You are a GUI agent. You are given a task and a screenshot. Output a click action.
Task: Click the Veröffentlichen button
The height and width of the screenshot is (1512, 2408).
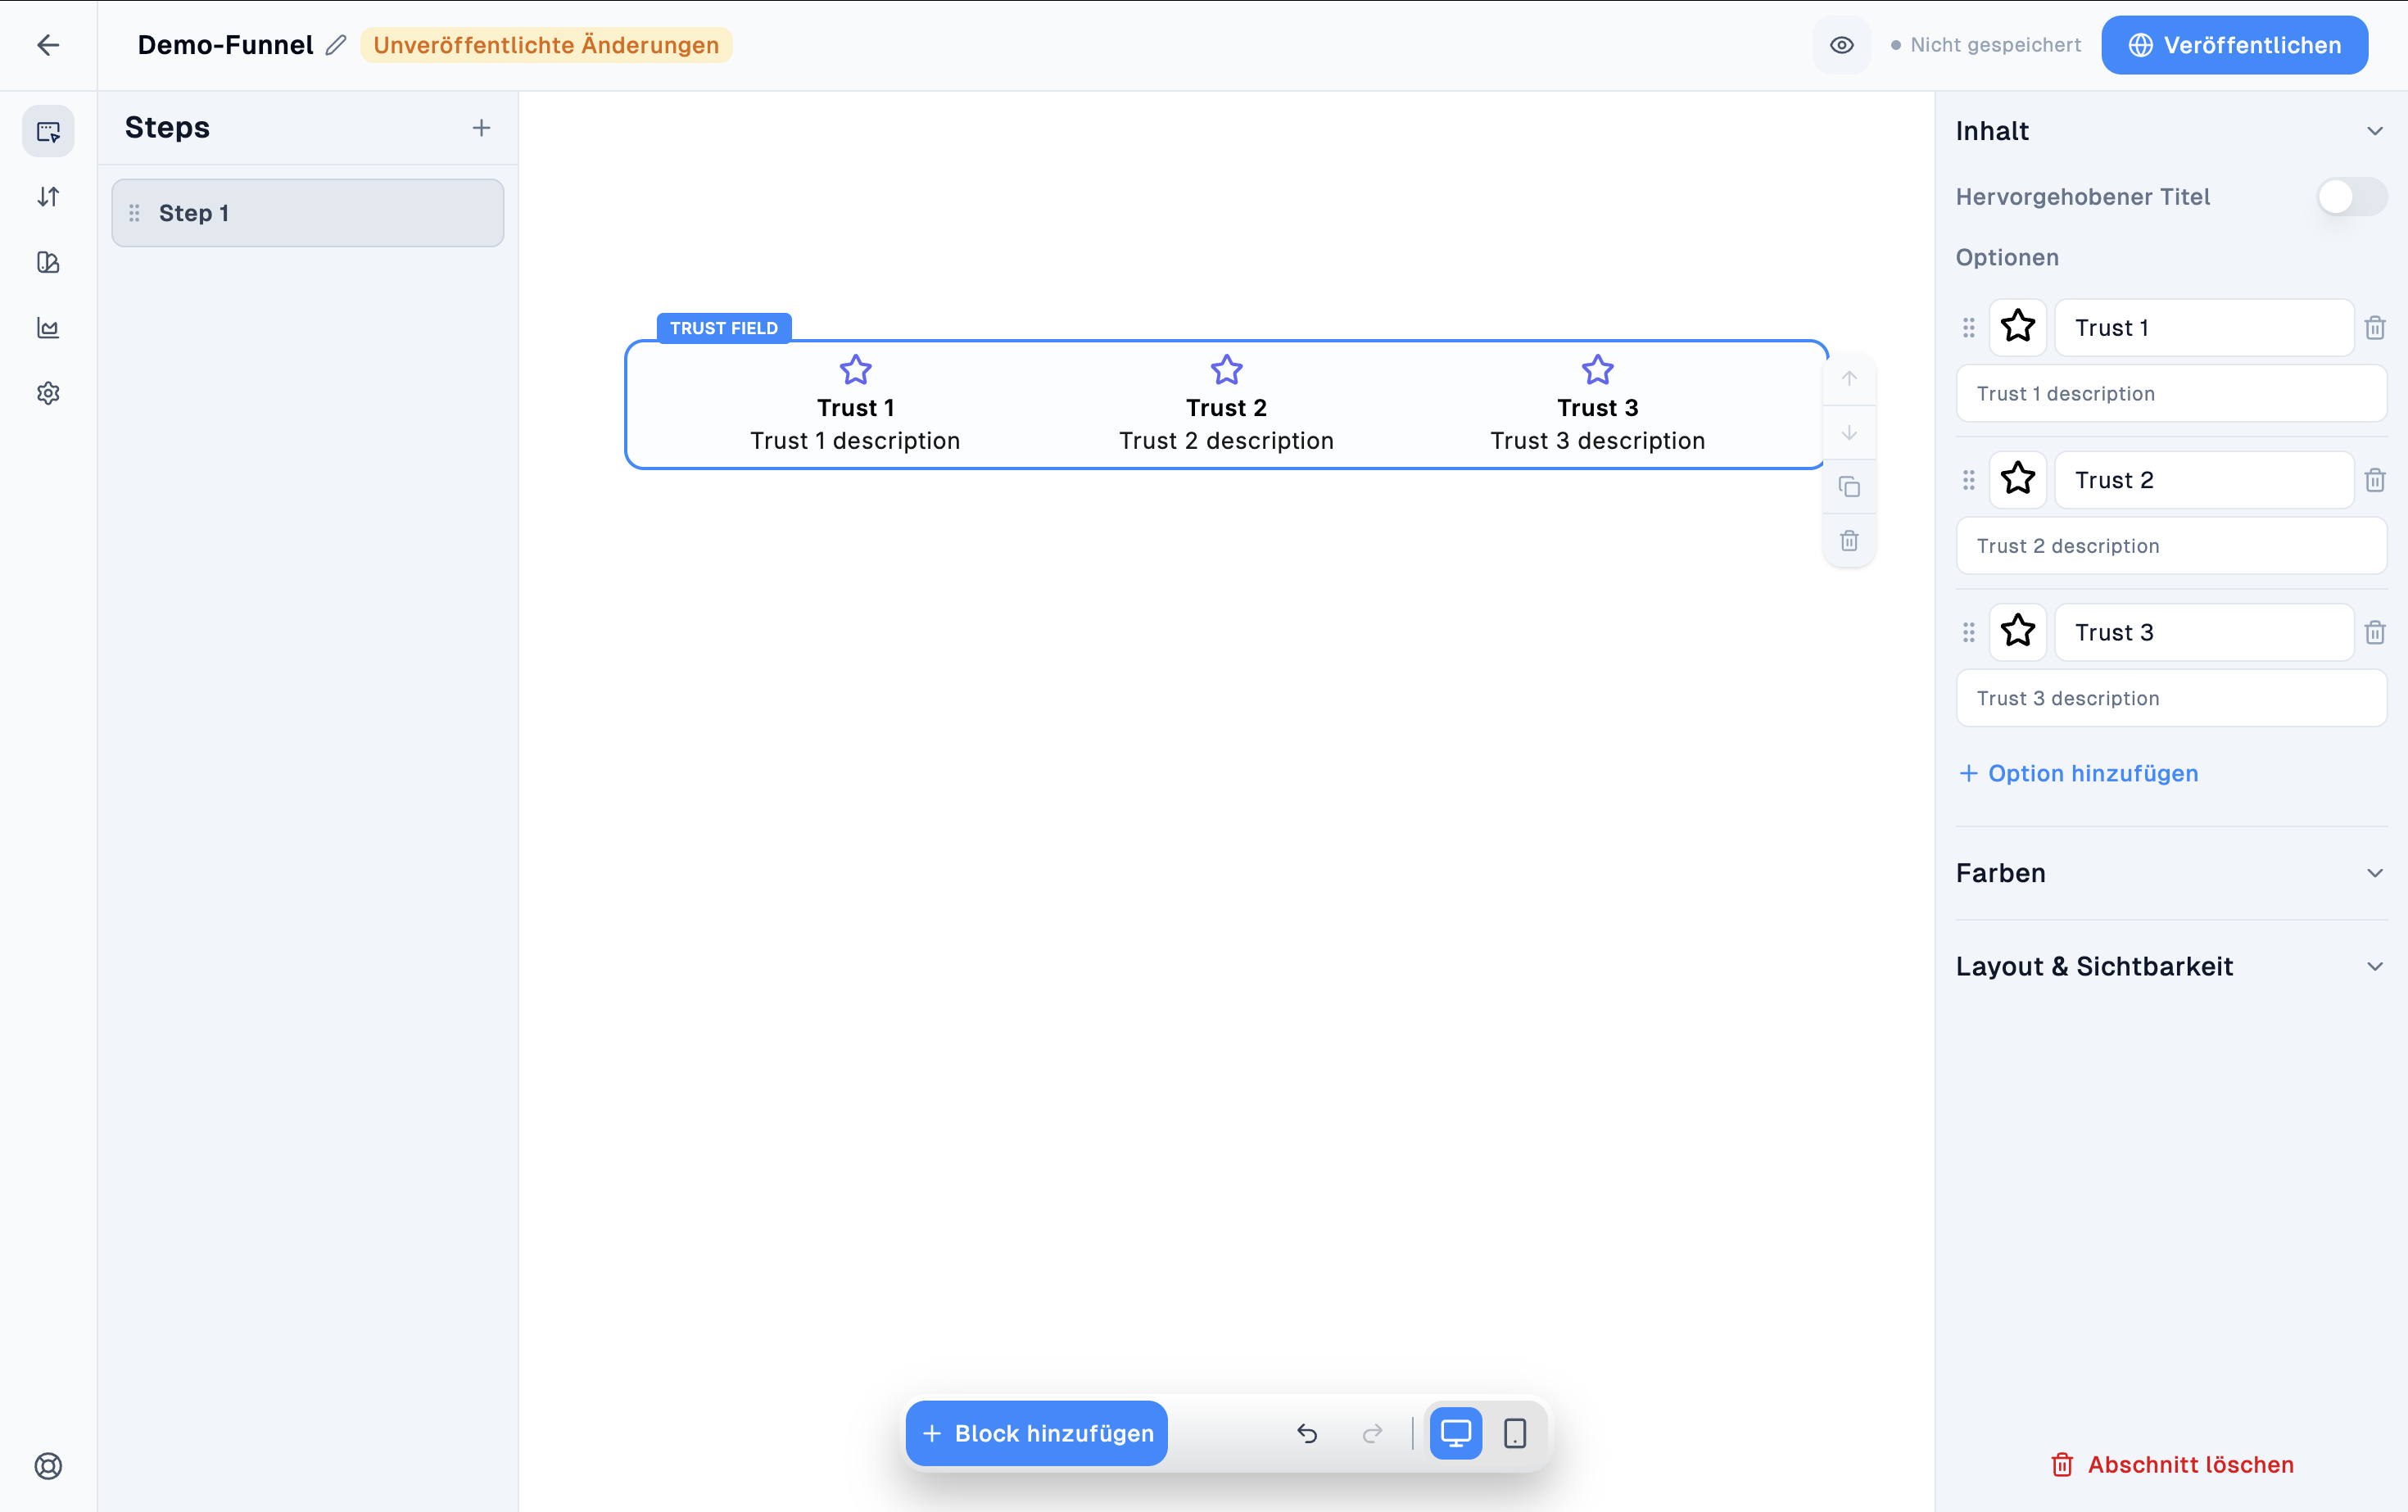(2234, 45)
